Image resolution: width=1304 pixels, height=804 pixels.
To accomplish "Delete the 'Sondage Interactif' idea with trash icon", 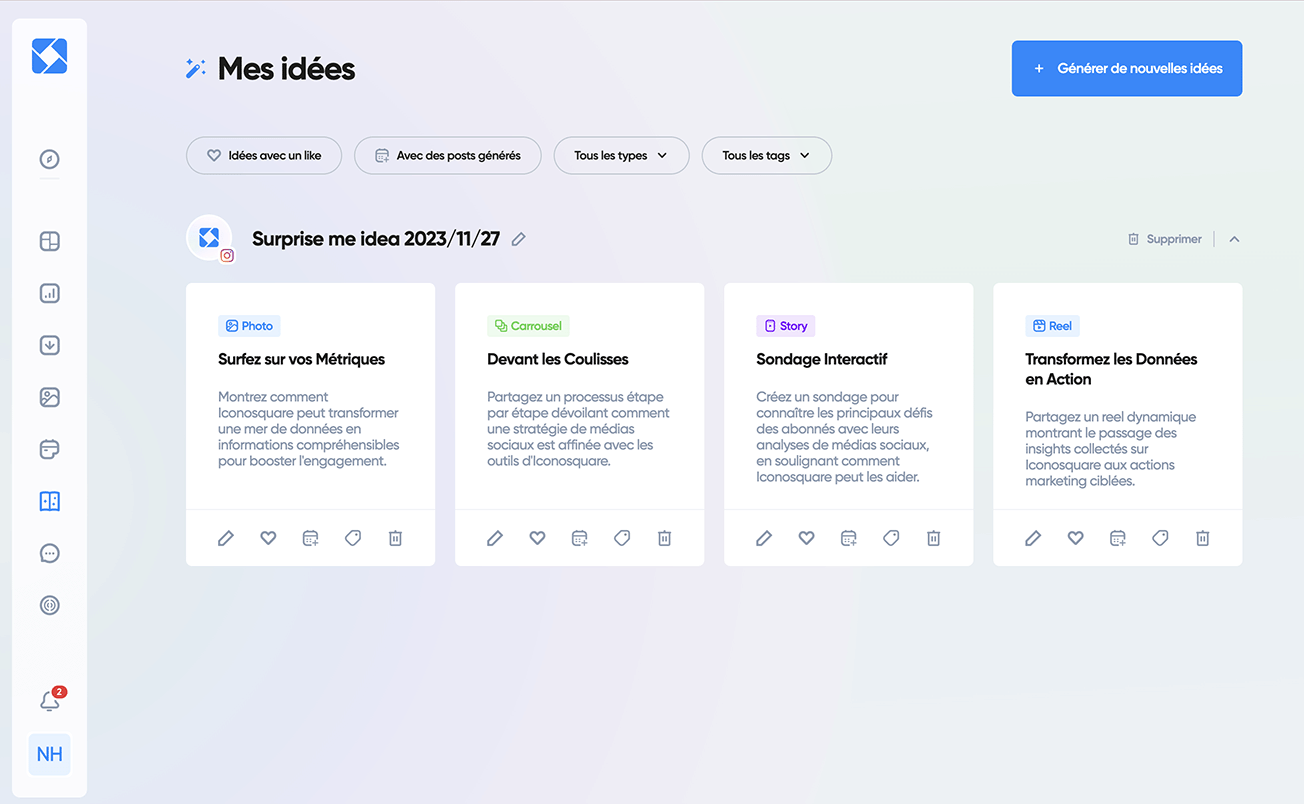I will tap(933, 538).
